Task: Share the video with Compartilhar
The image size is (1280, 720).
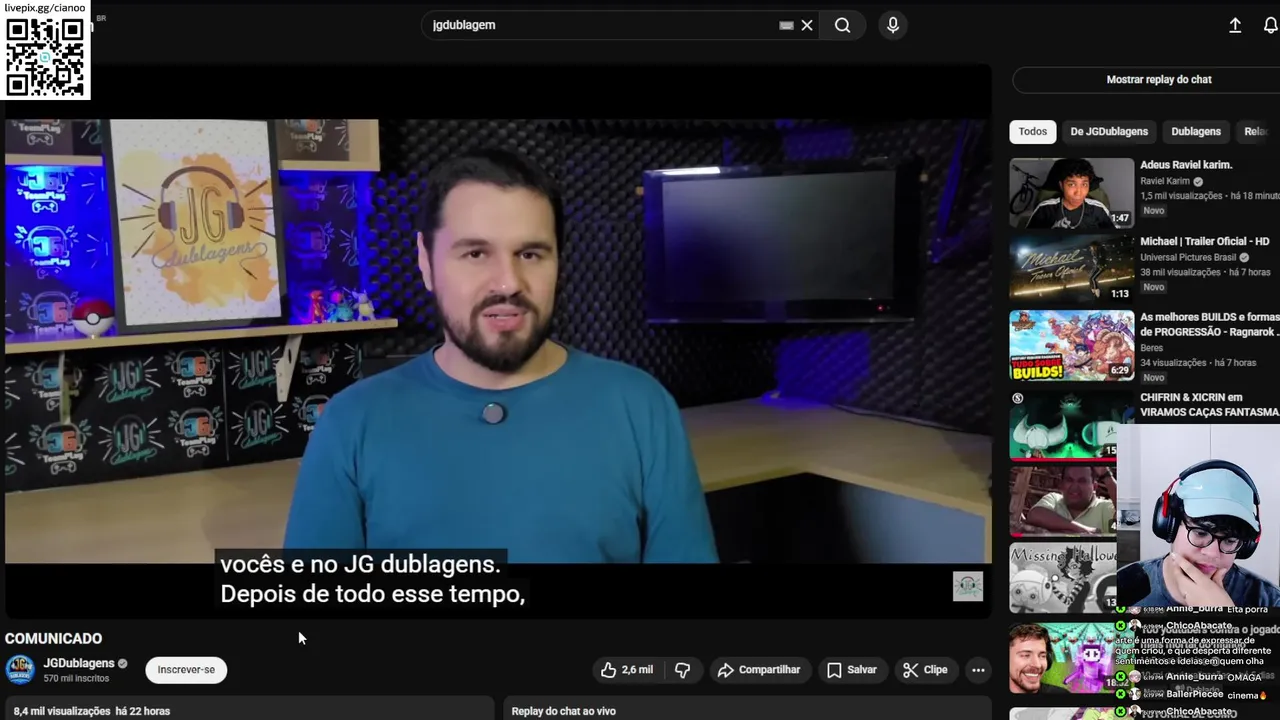Action: point(759,670)
